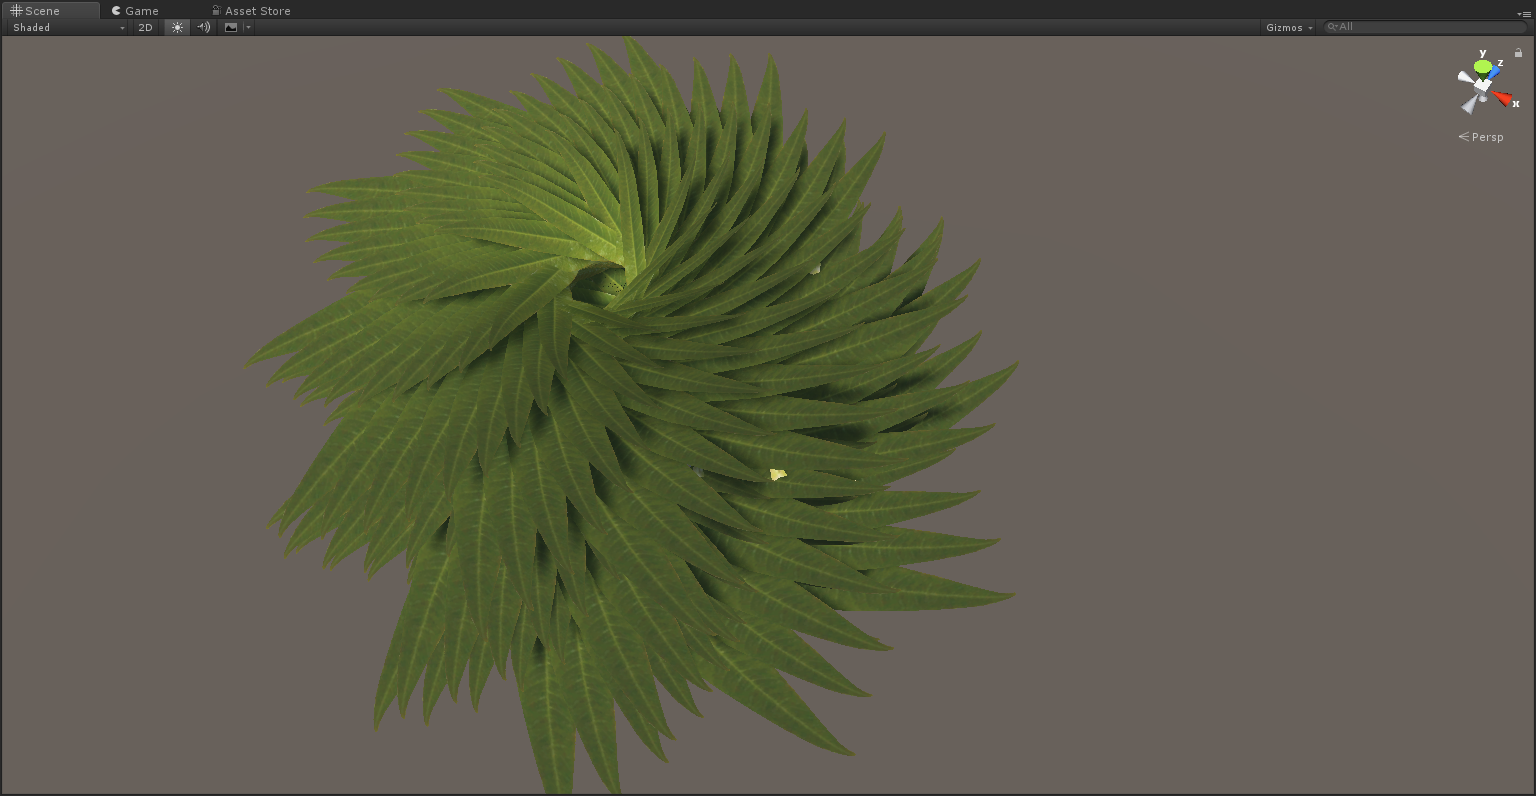
Task: Open the Shaded draw mode dropdown
Action: [x=68, y=28]
